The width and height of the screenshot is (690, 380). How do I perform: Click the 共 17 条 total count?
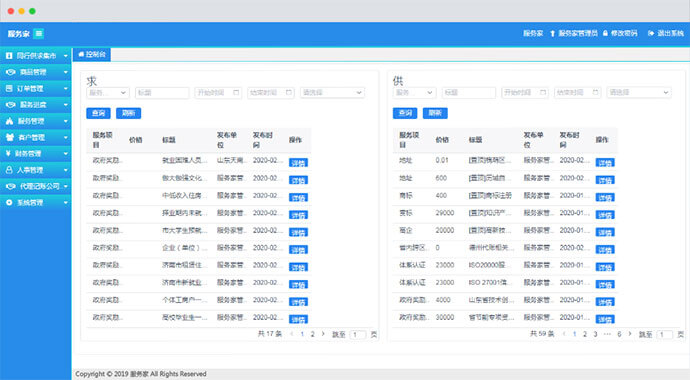pos(269,334)
